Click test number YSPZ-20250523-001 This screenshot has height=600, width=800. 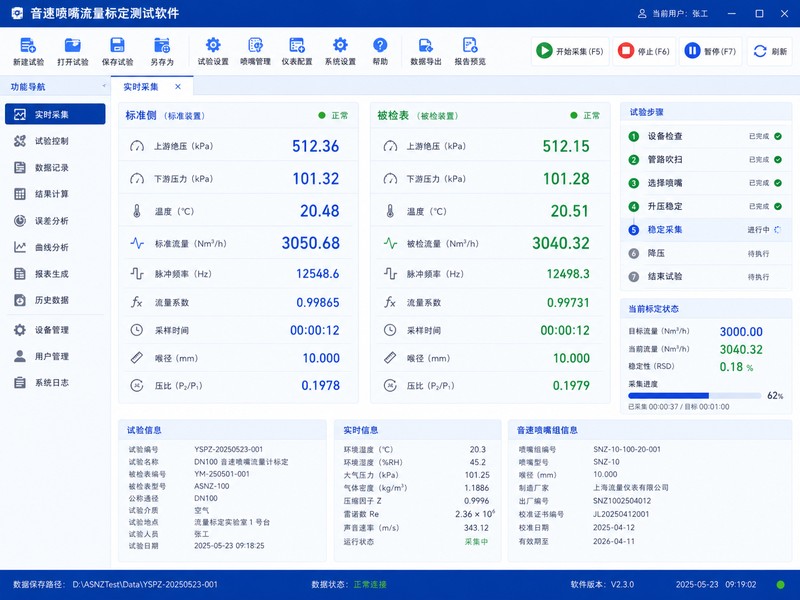(229, 449)
